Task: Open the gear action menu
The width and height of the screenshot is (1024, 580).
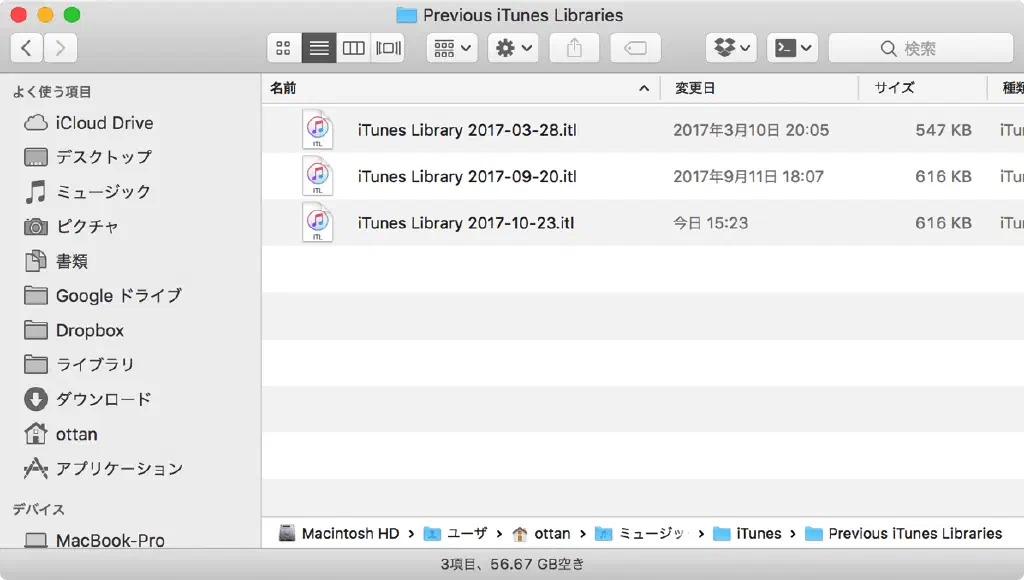Action: (514, 48)
